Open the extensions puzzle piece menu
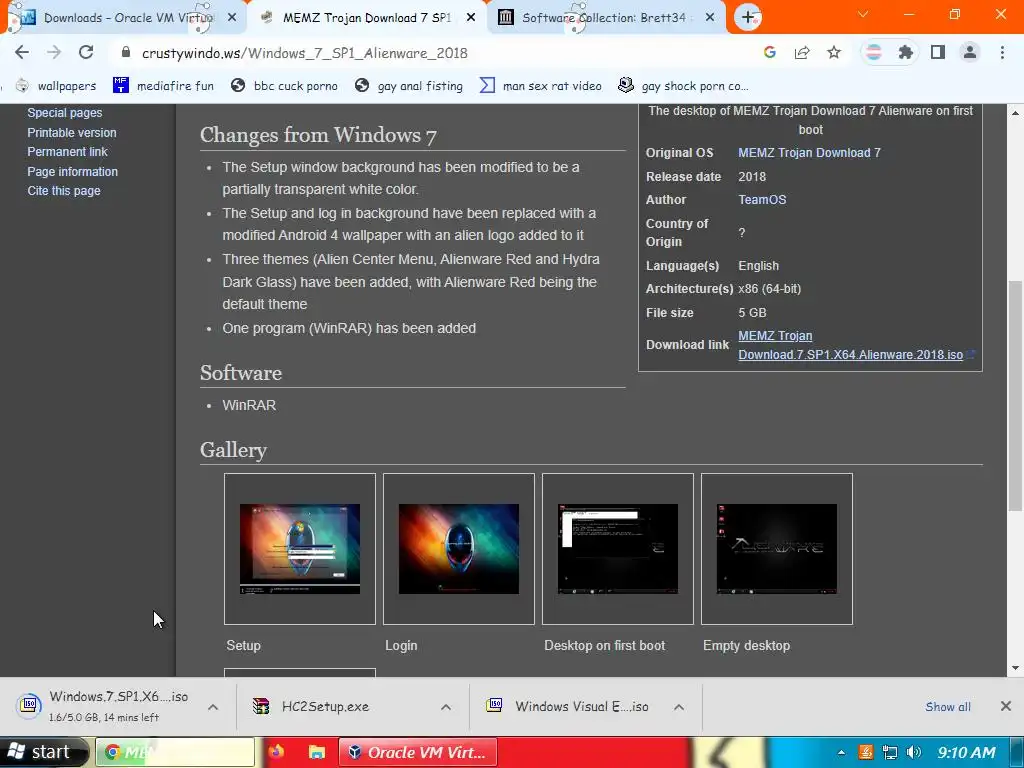This screenshot has height=768, width=1024. coord(905,52)
